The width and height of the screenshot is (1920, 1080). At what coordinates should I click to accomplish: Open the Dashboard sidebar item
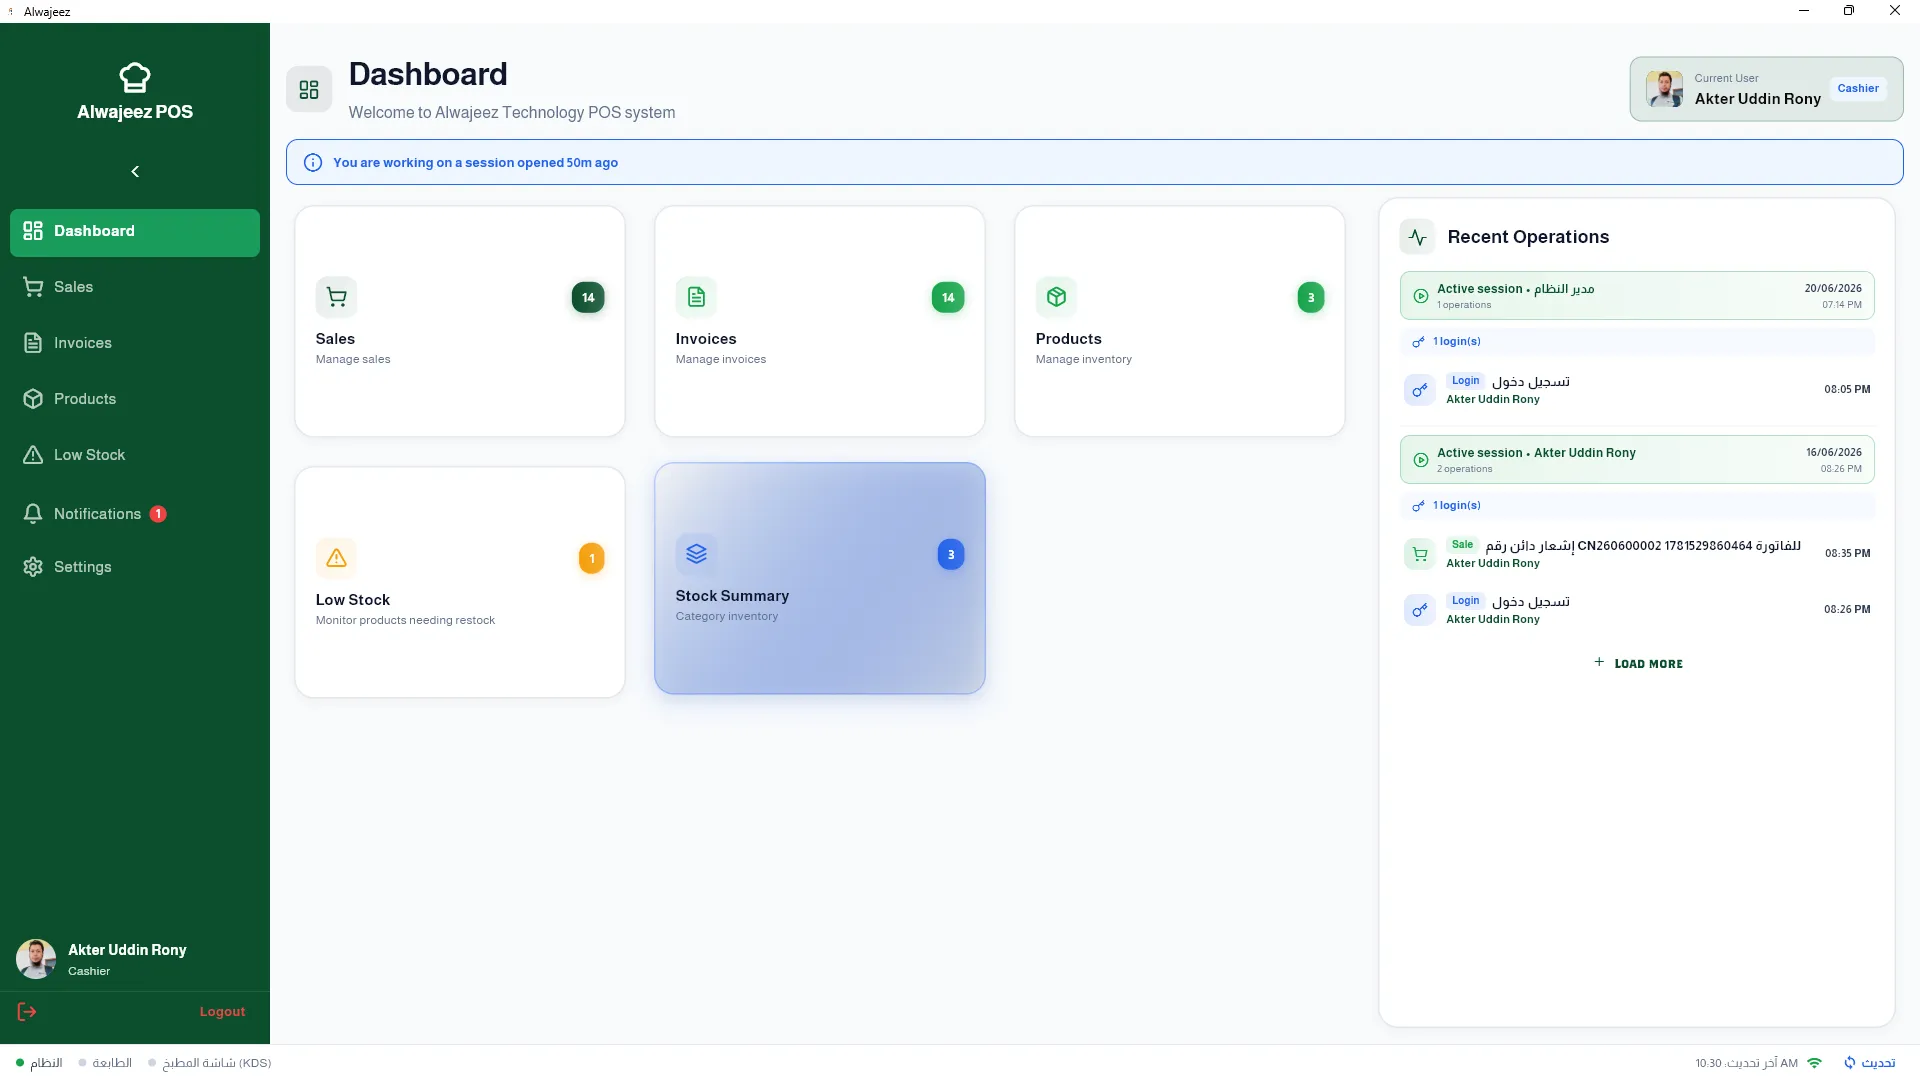135,232
